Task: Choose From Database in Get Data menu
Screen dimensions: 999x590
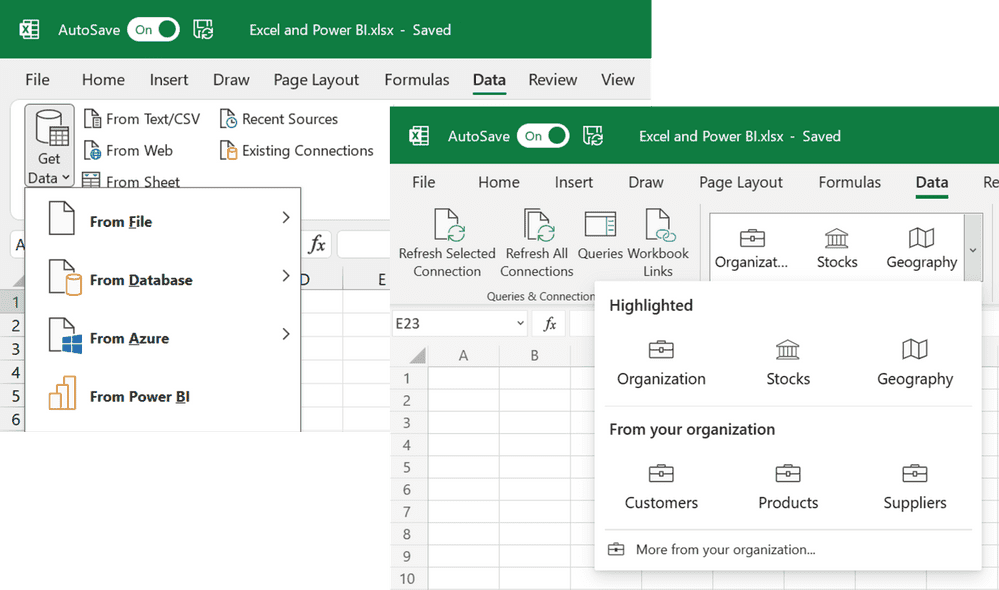Action: 162,277
